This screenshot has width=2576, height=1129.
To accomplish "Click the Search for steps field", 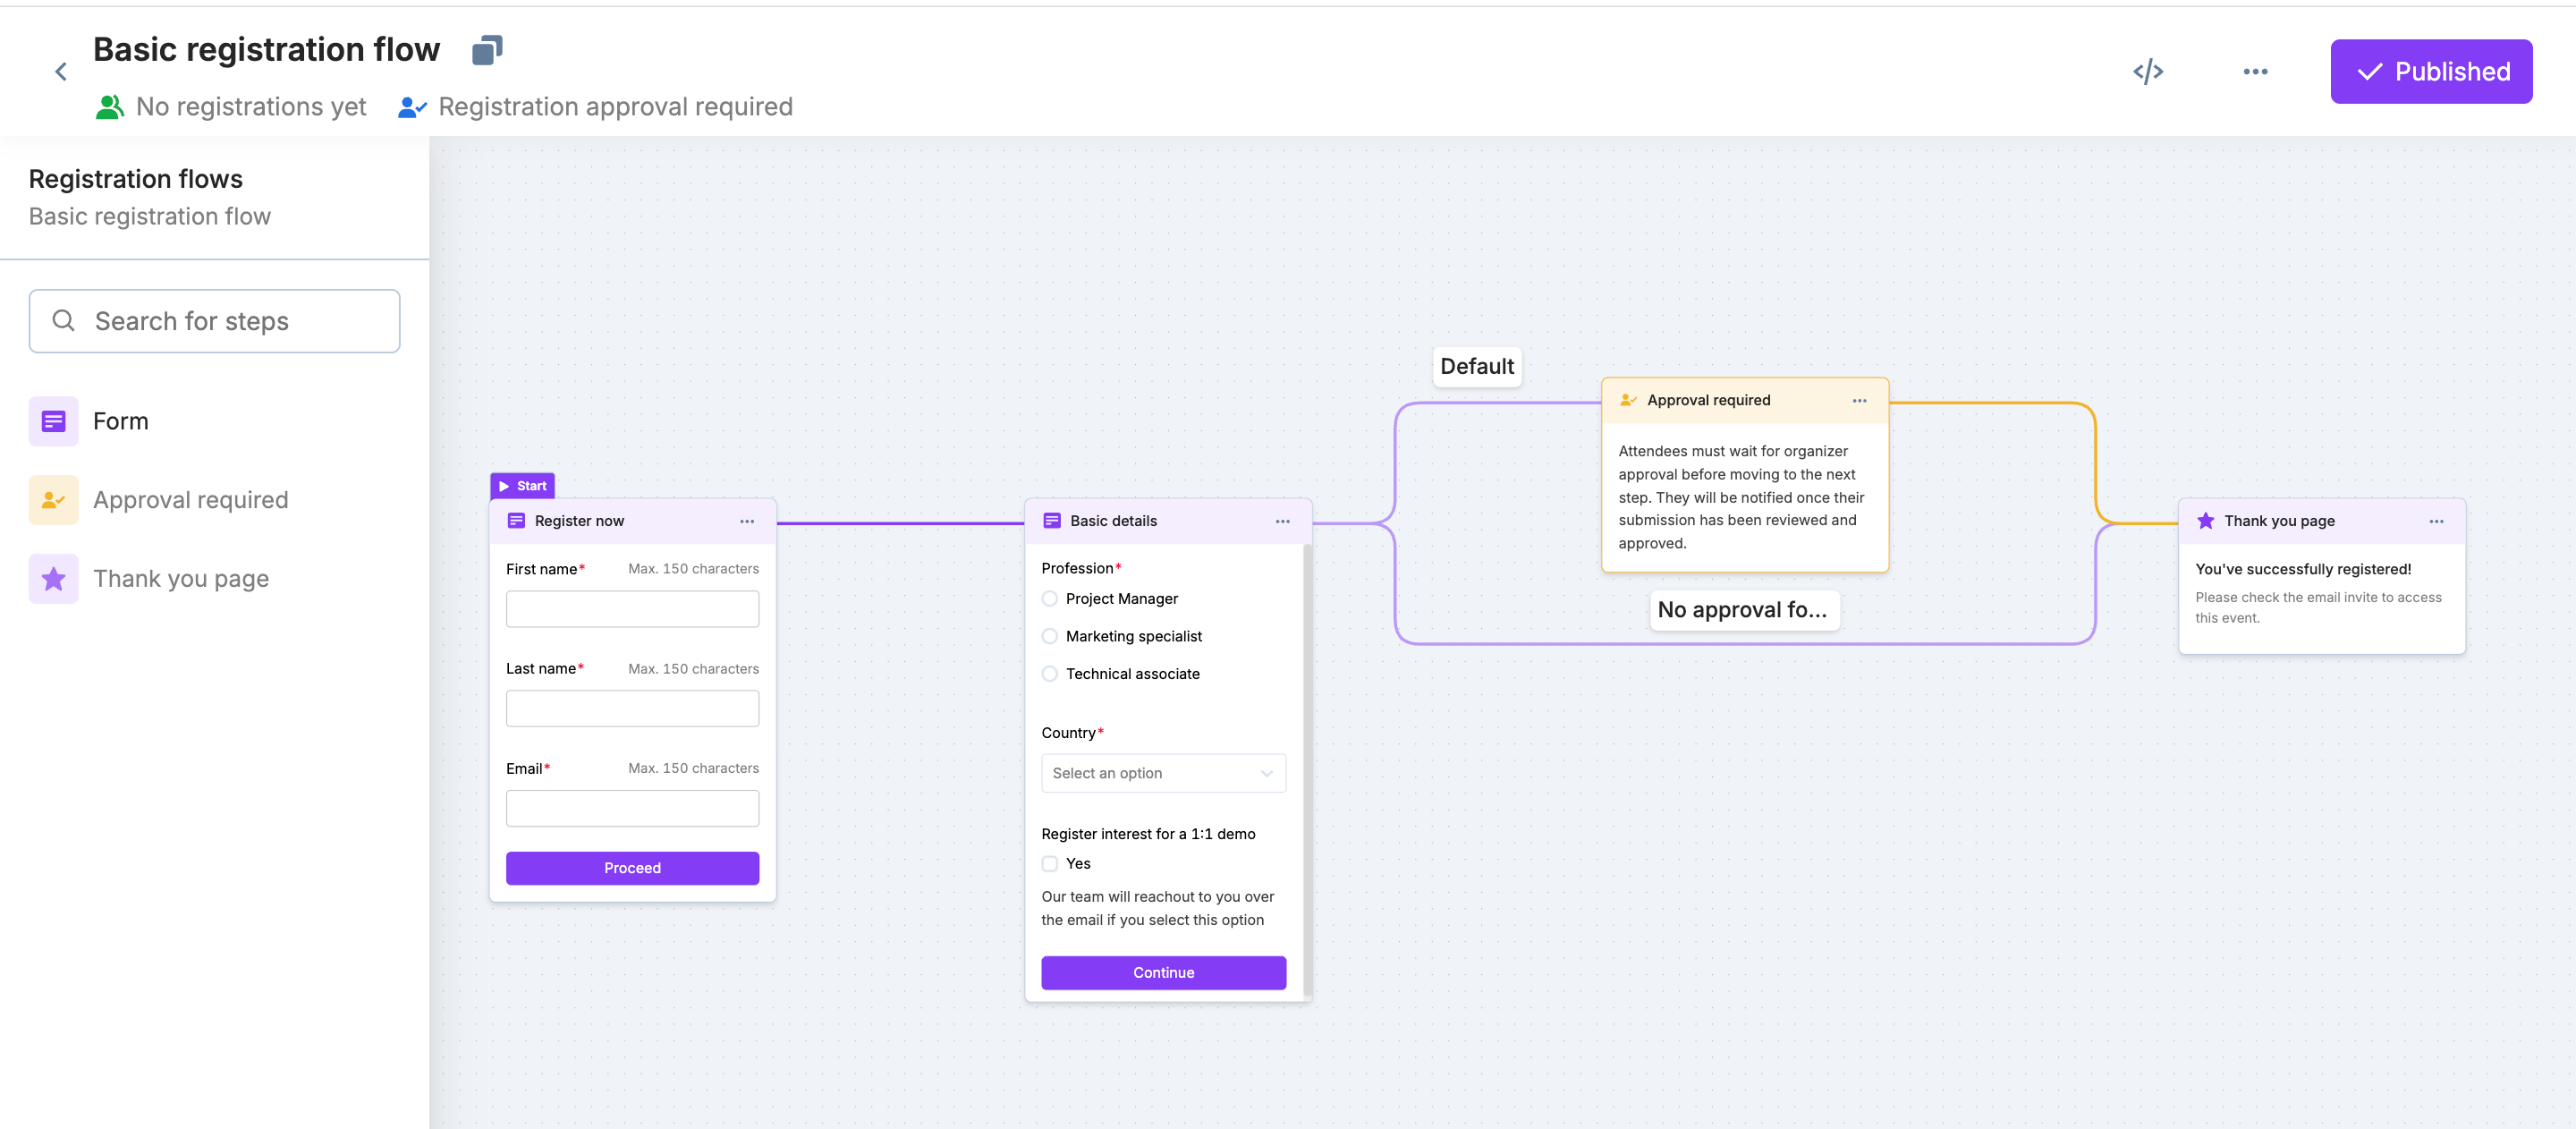I will (214, 321).
